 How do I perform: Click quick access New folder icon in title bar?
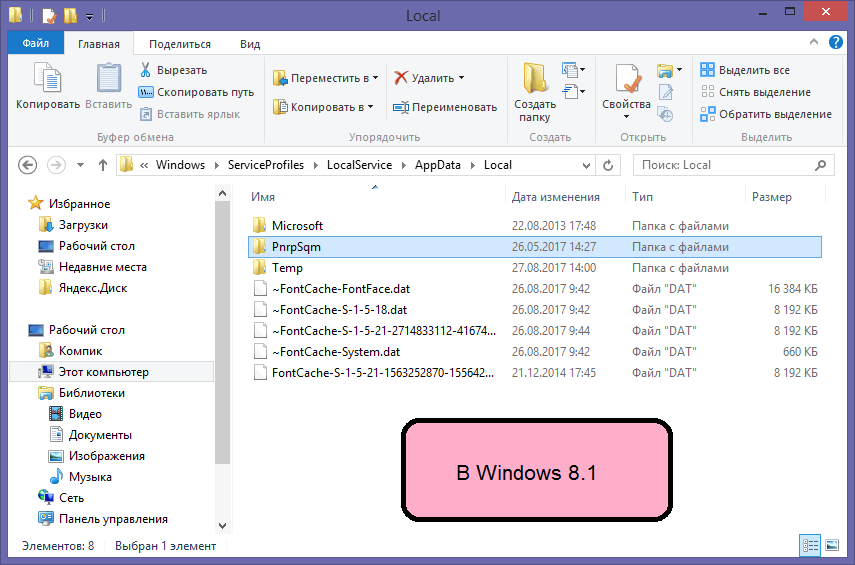pos(70,15)
